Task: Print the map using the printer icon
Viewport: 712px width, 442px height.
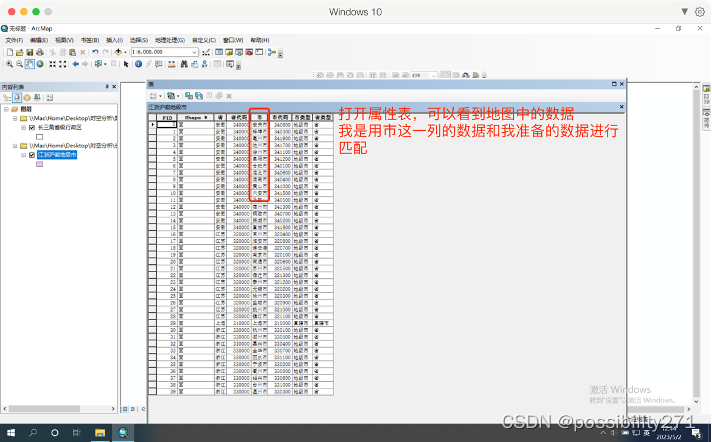Action: click(x=40, y=52)
